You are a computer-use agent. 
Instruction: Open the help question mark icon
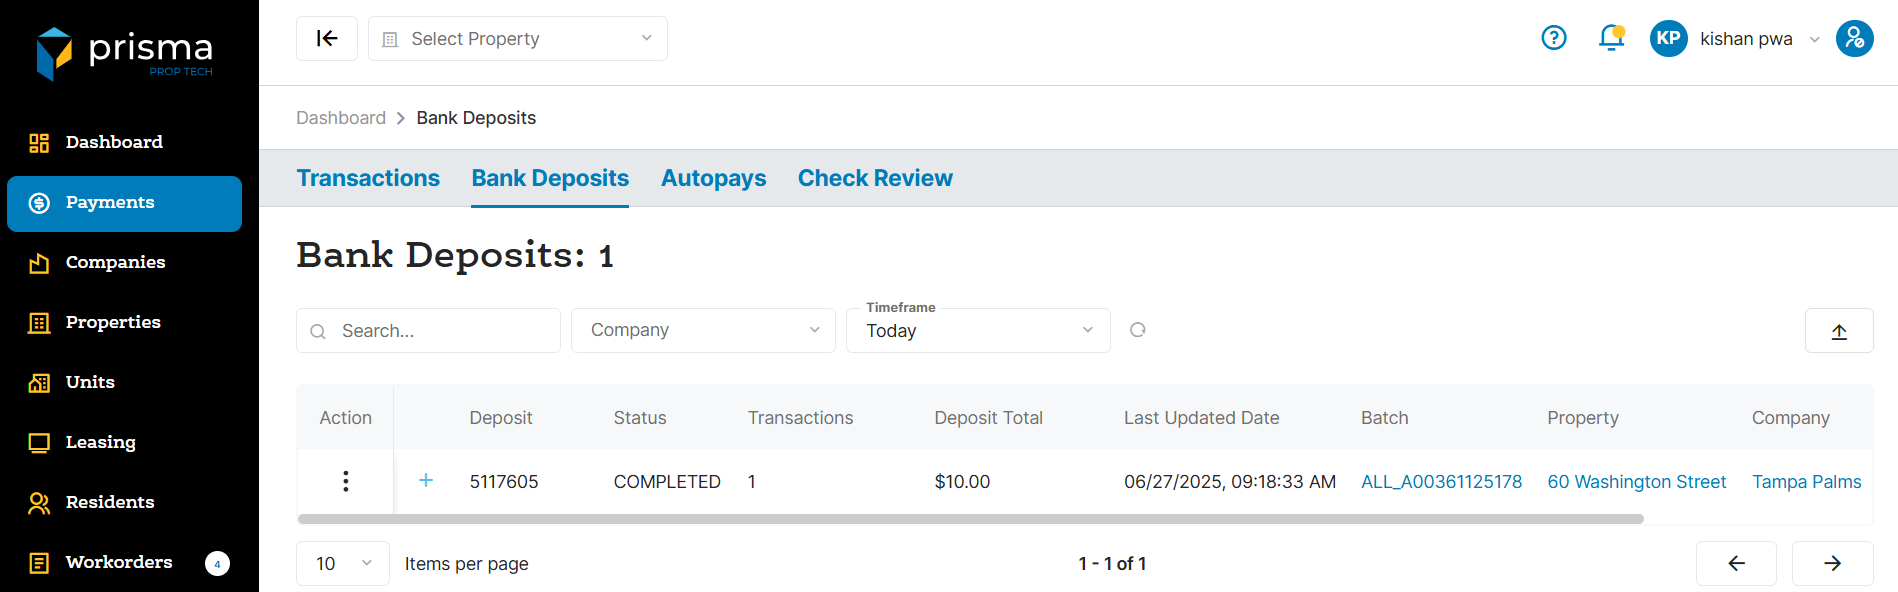[x=1553, y=38]
